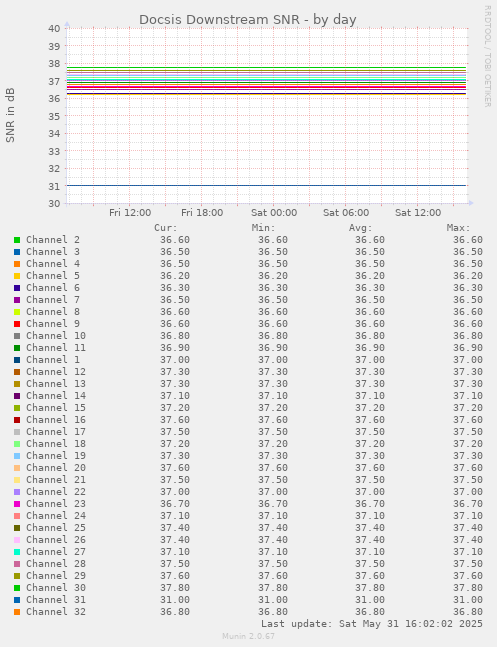Click the 'Channel 1' legend label
This screenshot has height=647, width=497.
(53, 360)
